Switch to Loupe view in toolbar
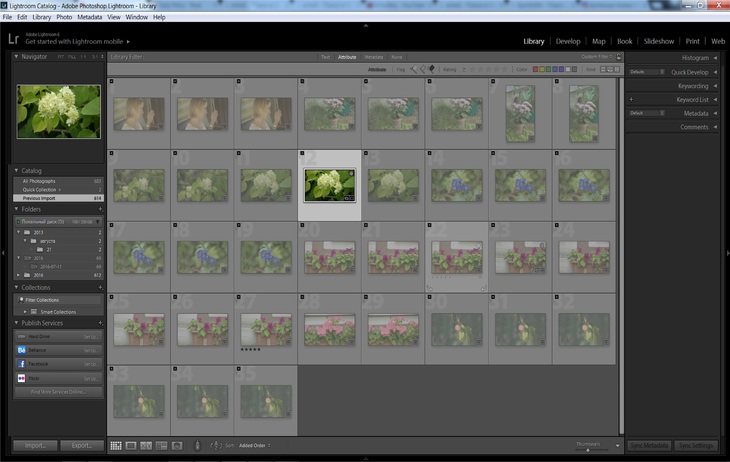The width and height of the screenshot is (730, 462). 132,445
